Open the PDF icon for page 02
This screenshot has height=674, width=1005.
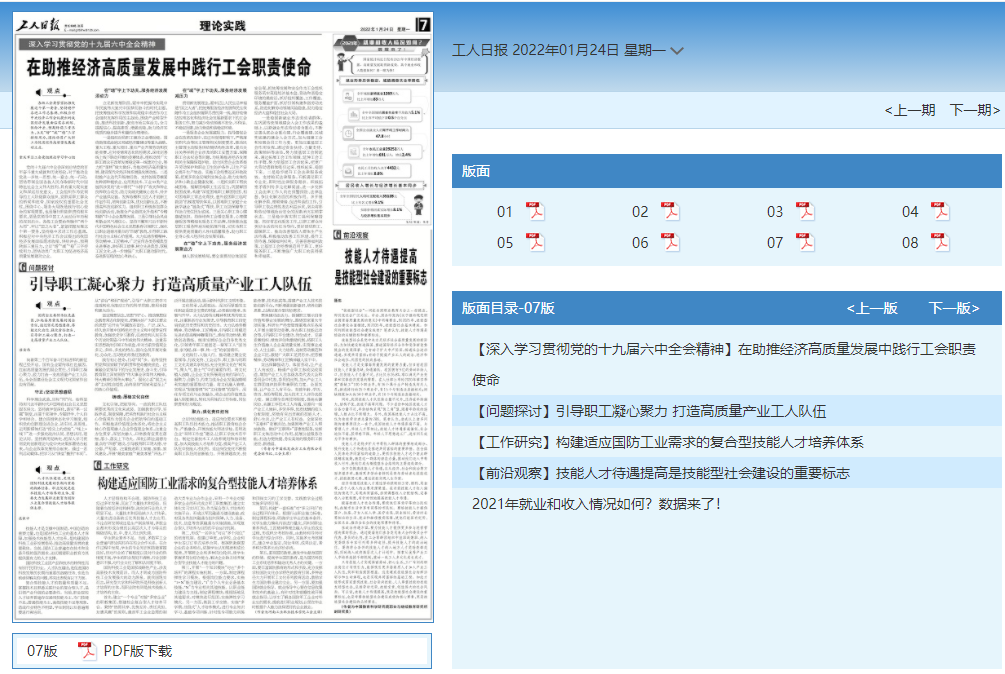670,211
